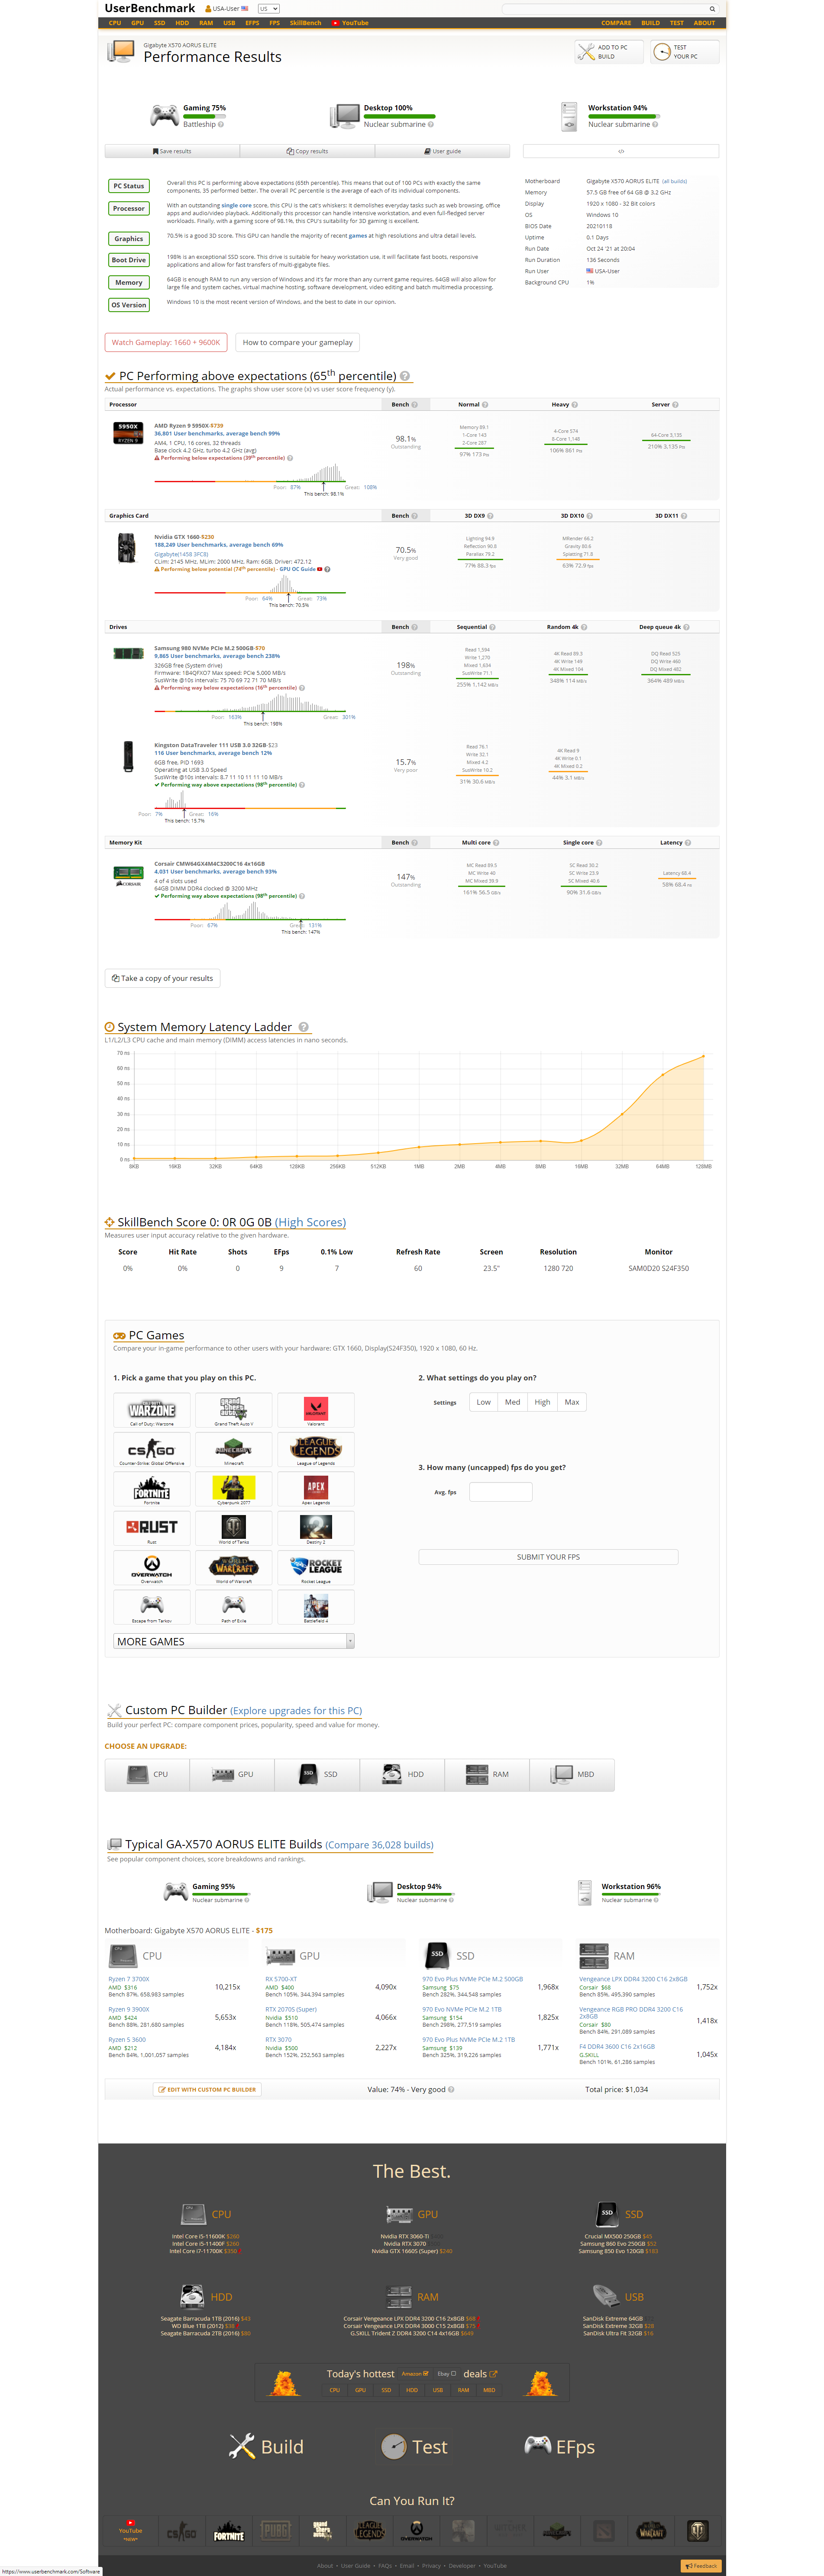Click the YouTube icon in navigation bar

[x=335, y=23]
